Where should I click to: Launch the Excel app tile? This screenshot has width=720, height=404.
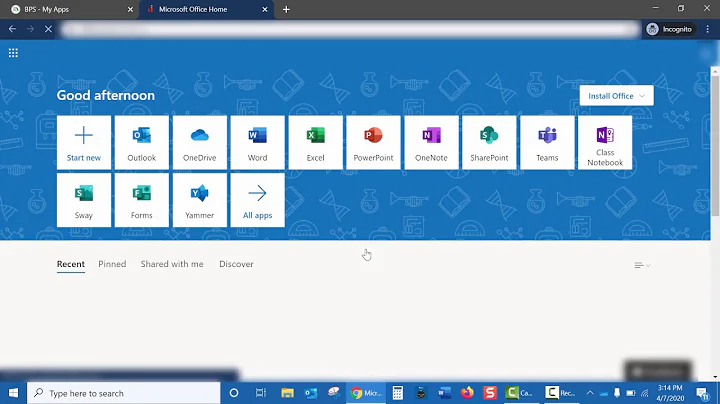[x=315, y=142]
